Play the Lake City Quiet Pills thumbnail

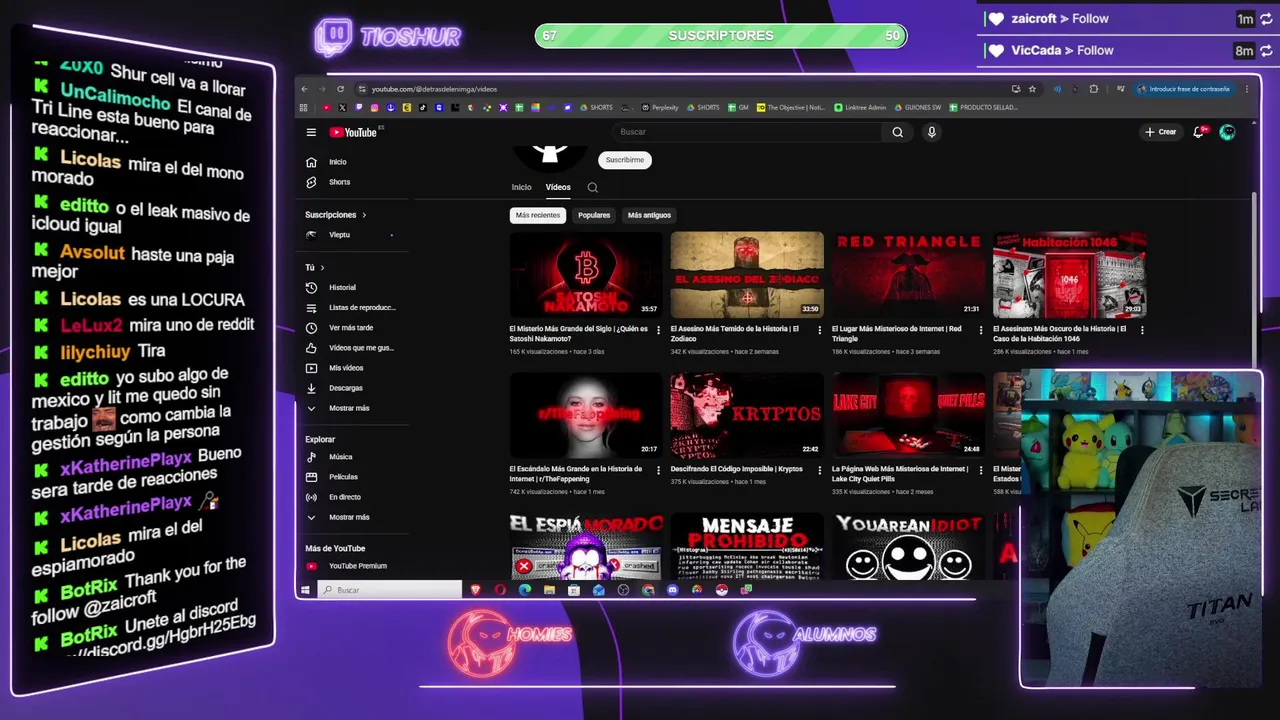(908, 415)
